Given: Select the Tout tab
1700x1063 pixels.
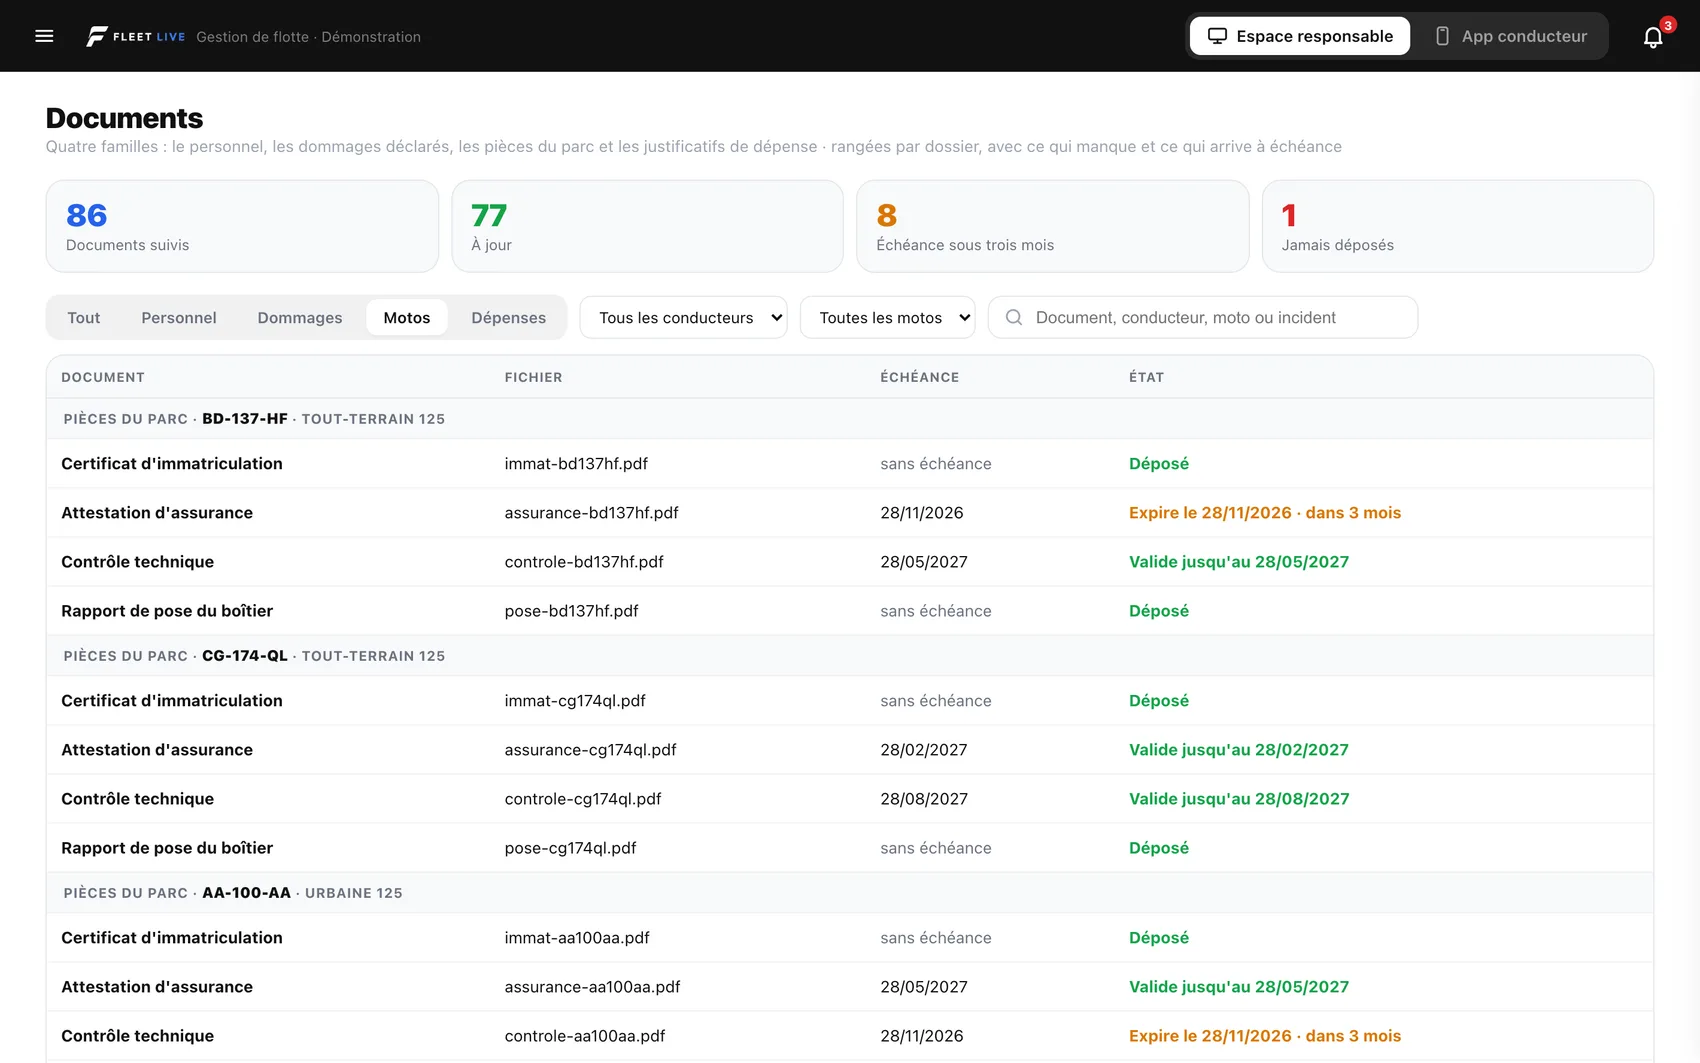Looking at the screenshot, I should 84,317.
